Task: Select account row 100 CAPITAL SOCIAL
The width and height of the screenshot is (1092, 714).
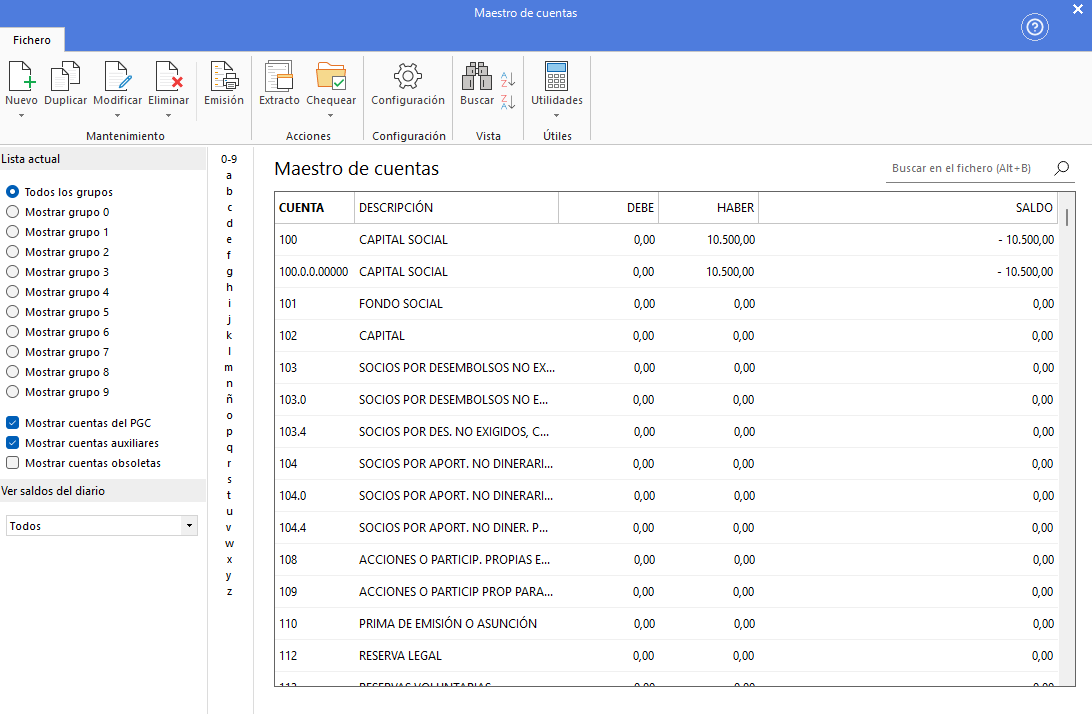Action: [666, 240]
